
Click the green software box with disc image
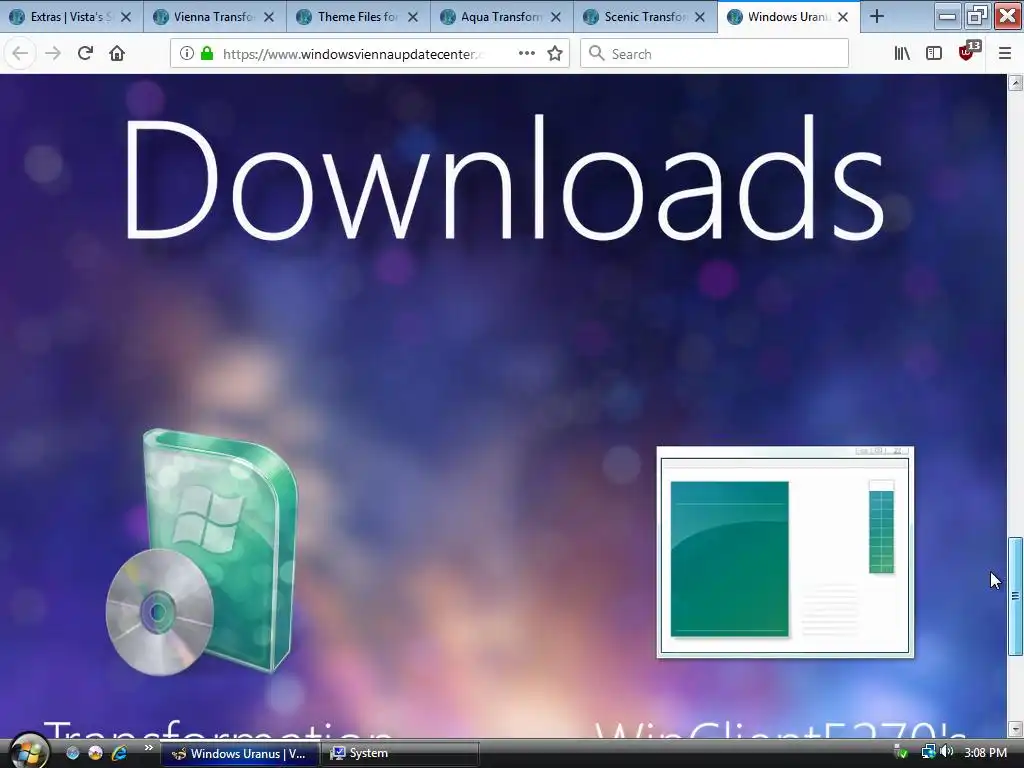(201, 552)
